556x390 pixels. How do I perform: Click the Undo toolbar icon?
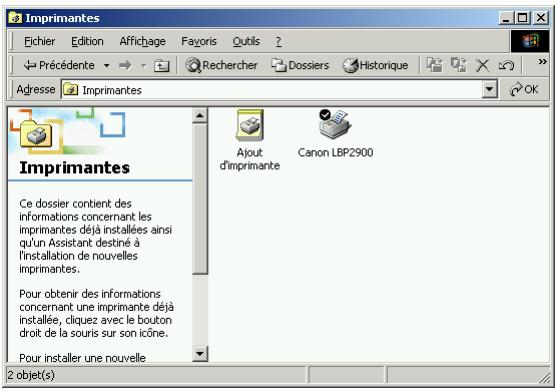506,66
